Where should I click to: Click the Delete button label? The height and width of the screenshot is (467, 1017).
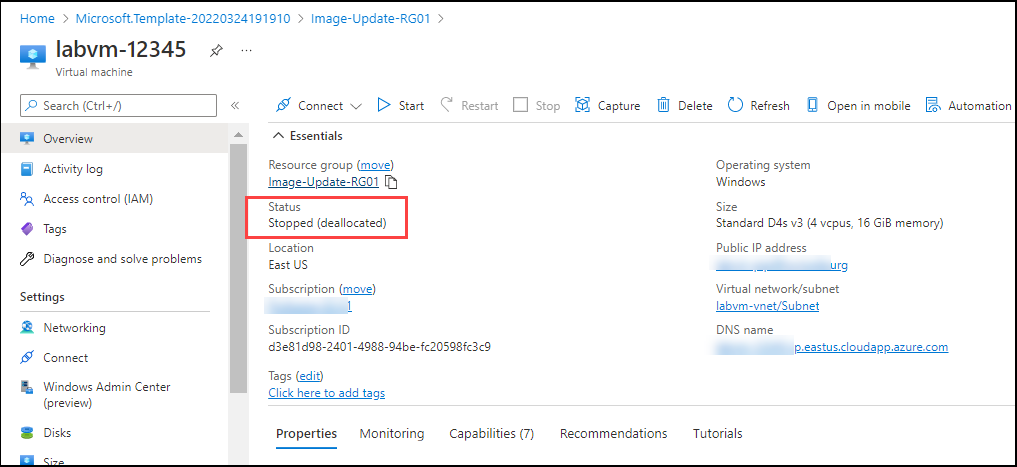tap(695, 106)
